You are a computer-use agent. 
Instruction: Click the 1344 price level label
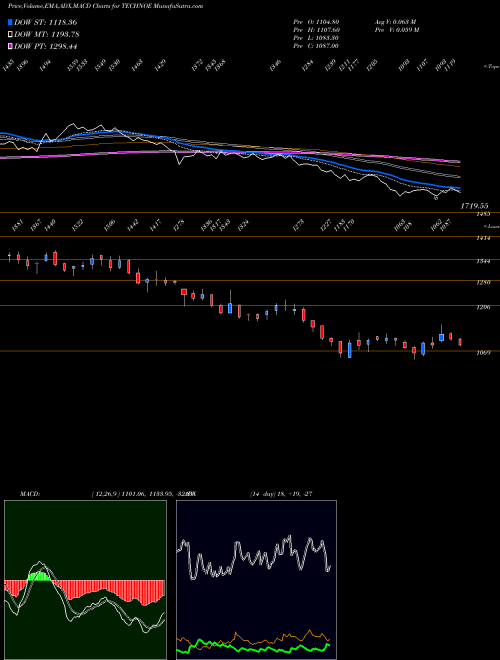click(x=483, y=261)
